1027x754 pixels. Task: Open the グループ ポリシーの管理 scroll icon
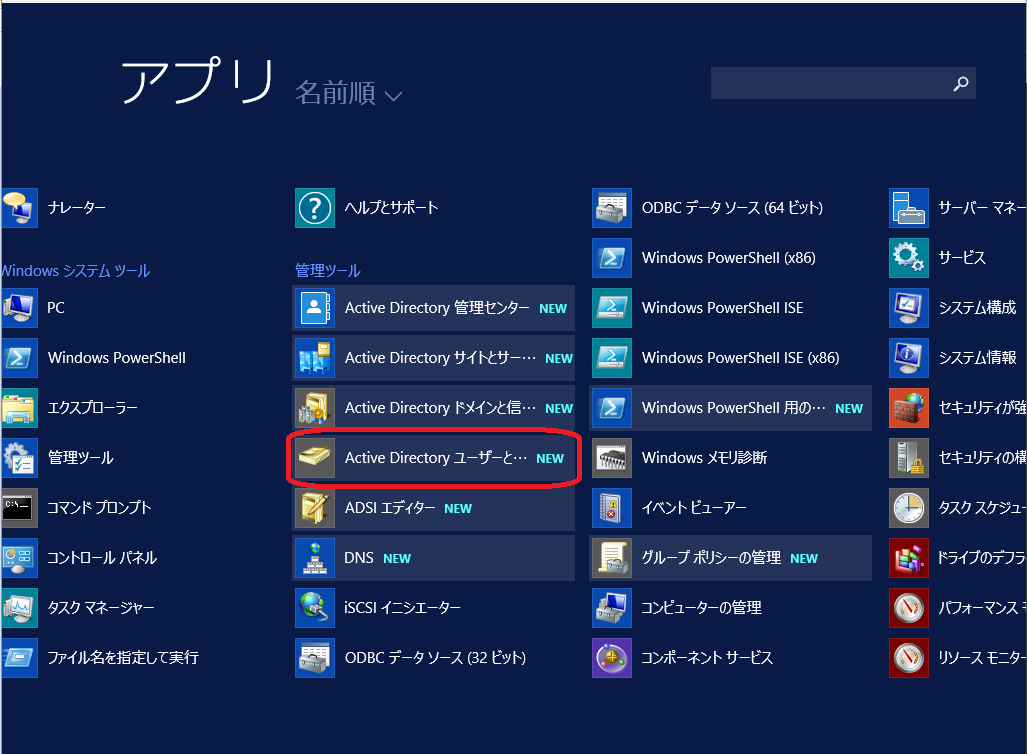tap(612, 557)
